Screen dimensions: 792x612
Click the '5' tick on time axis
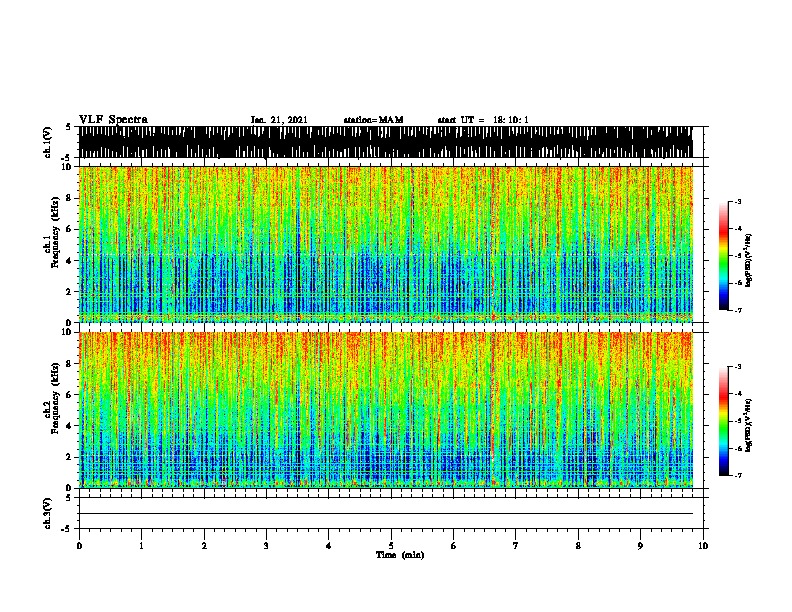pyautogui.click(x=391, y=546)
